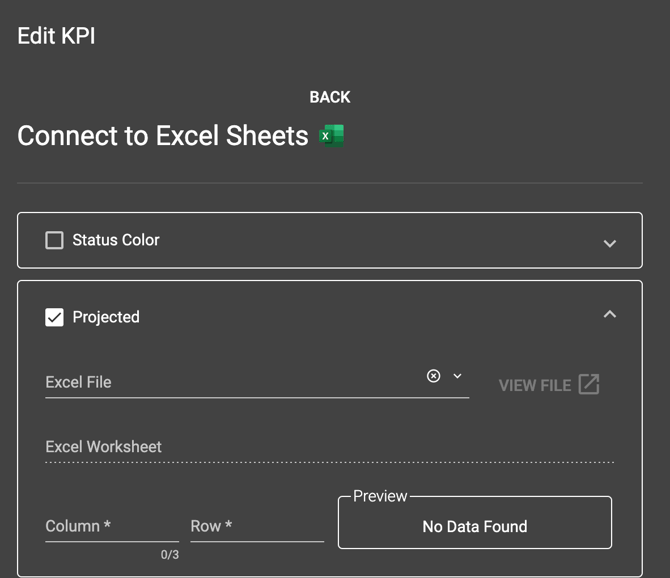Click the Status Color label text
This screenshot has width=670, height=578.
[x=116, y=240]
